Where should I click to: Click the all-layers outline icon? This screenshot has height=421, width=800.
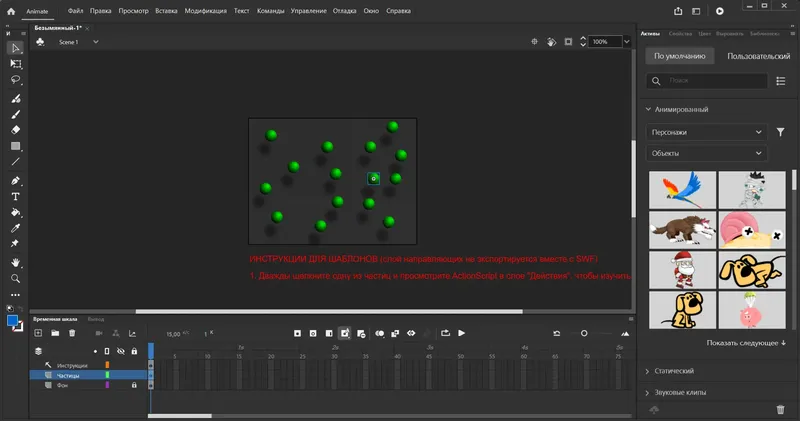(x=107, y=351)
